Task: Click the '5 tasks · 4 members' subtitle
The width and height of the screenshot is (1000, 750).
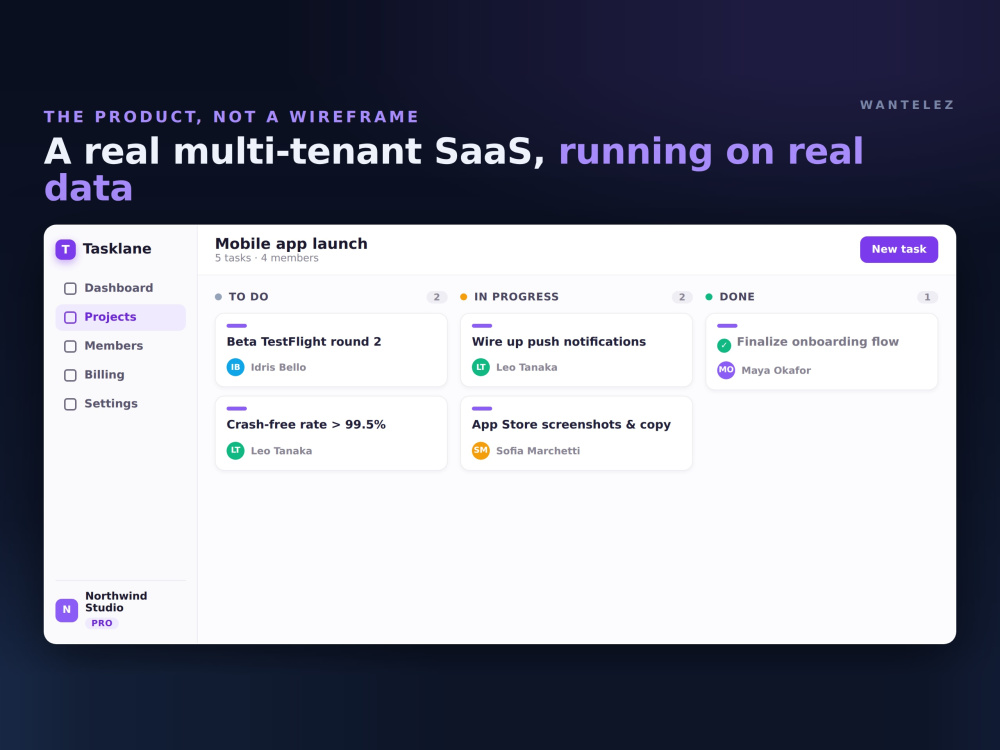Action: pos(267,258)
